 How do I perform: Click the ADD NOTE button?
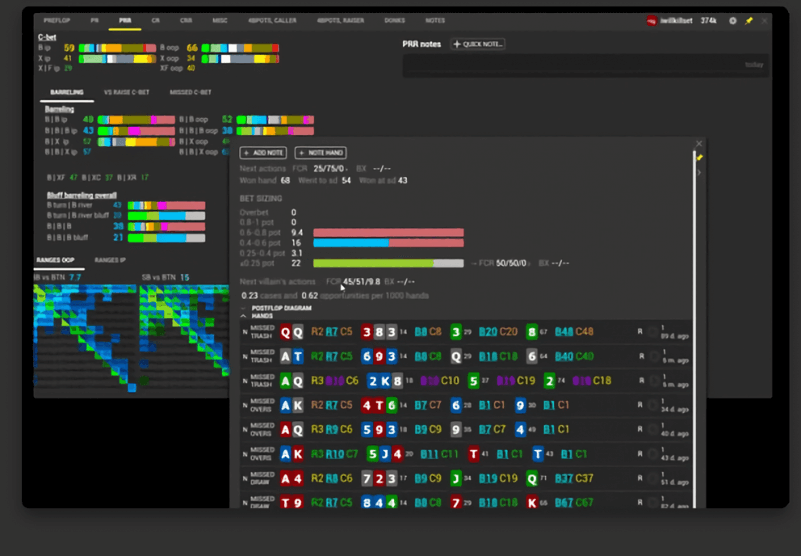(x=263, y=153)
